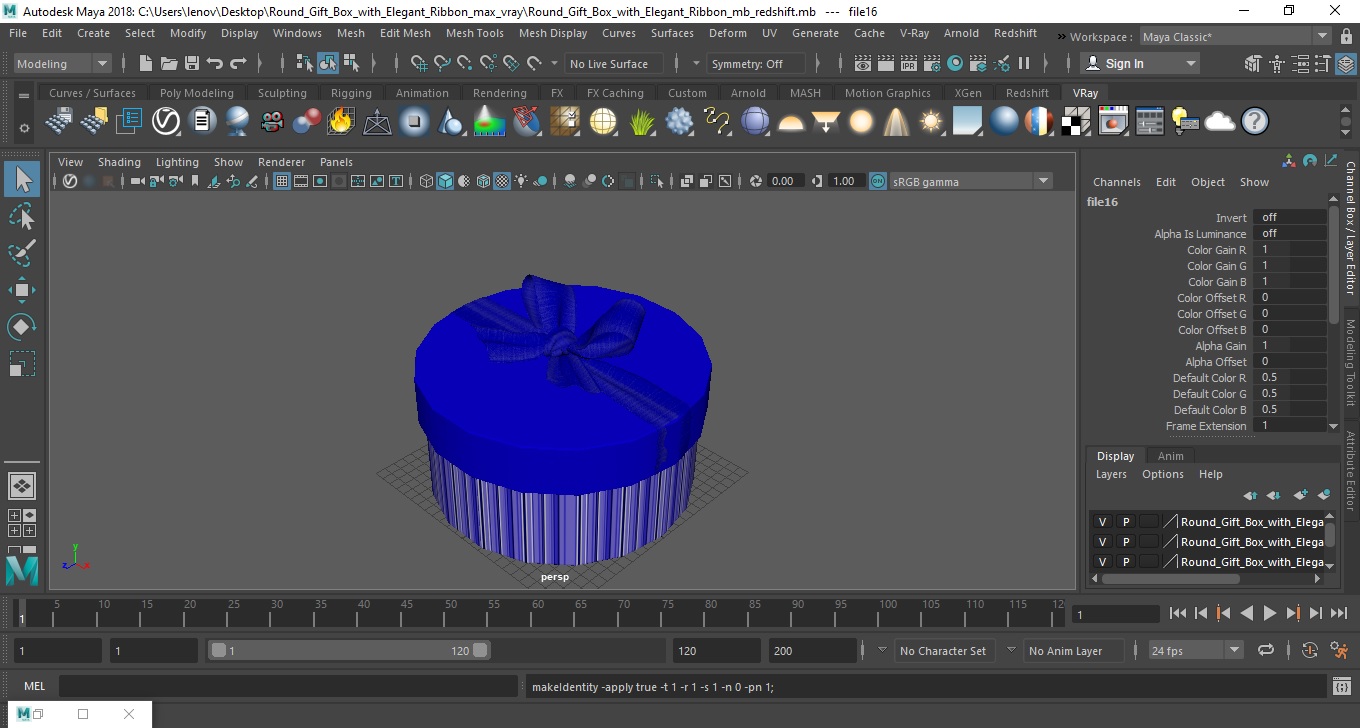Open the Workspace Maya Classic dropdown
This screenshot has height=728, width=1360.
(x=1235, y=37)
